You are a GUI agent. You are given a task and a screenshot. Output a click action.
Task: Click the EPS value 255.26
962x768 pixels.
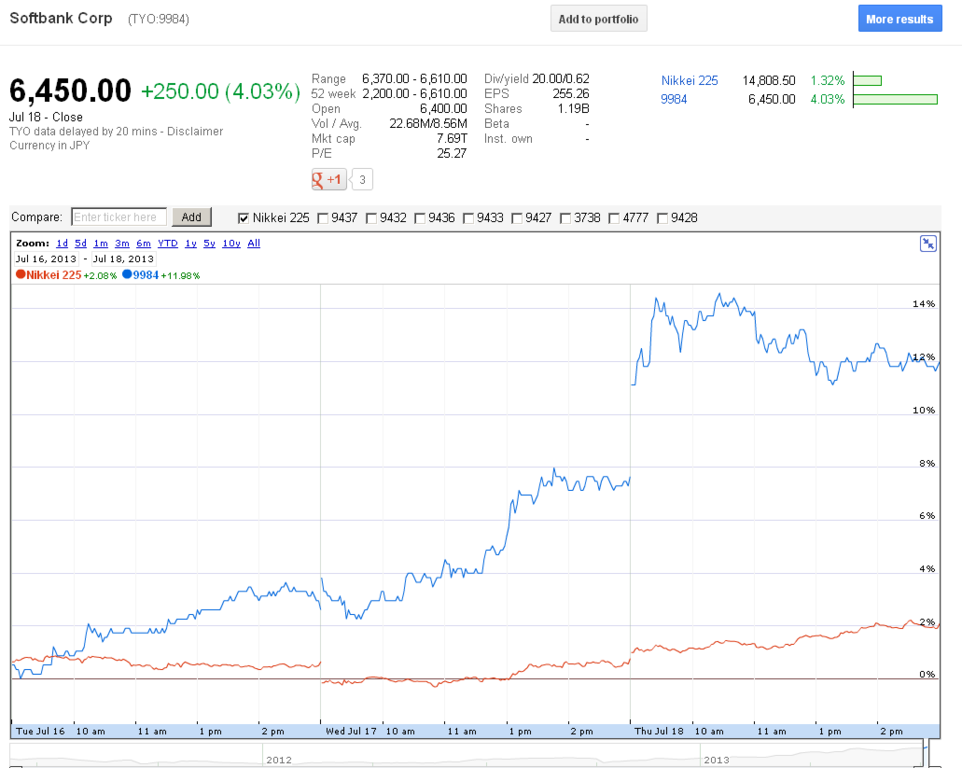571,93
